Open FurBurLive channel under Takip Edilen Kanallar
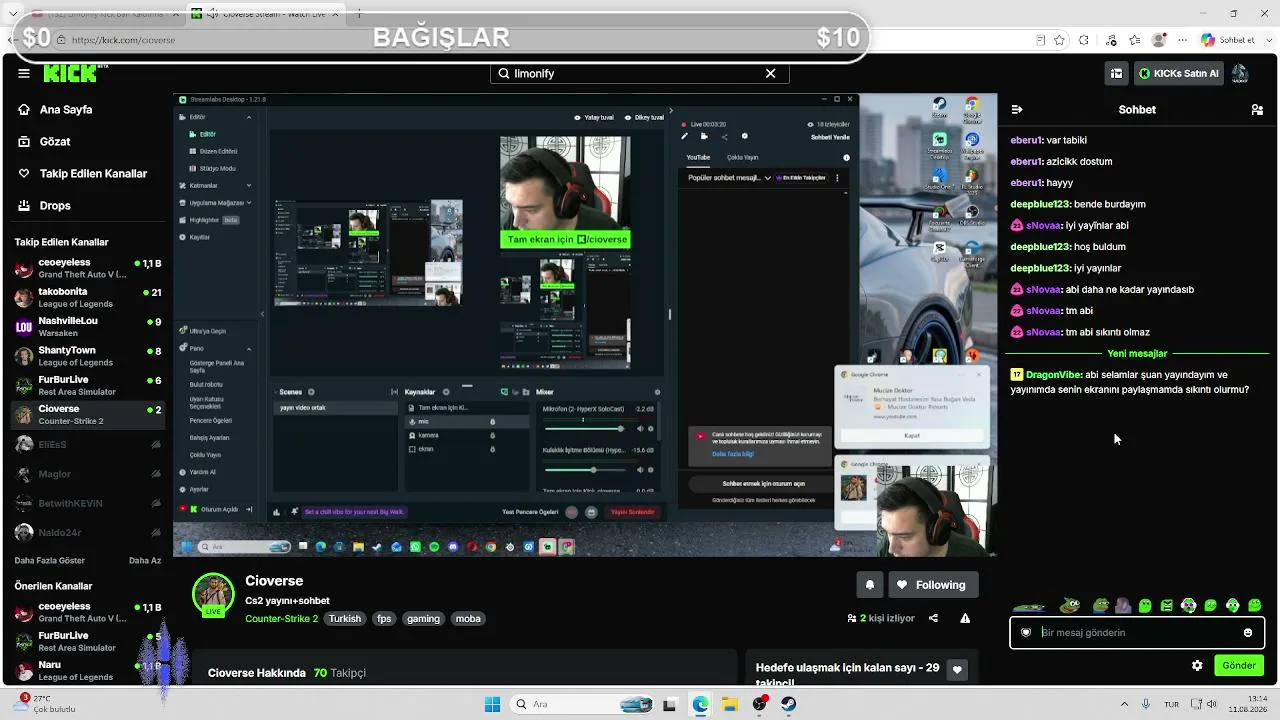The height and width of the screenshot is (720, 1280). [x=88, y=385]
